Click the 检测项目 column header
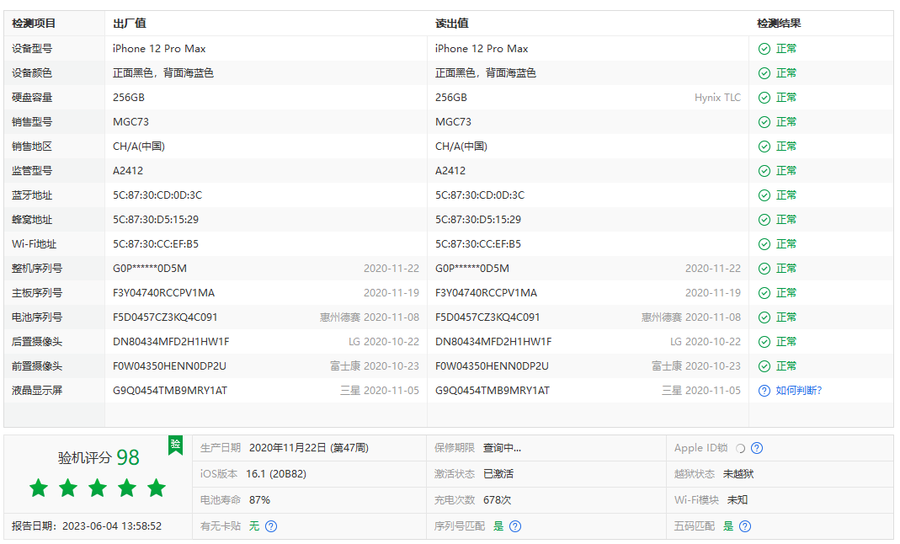 [34, 23]
